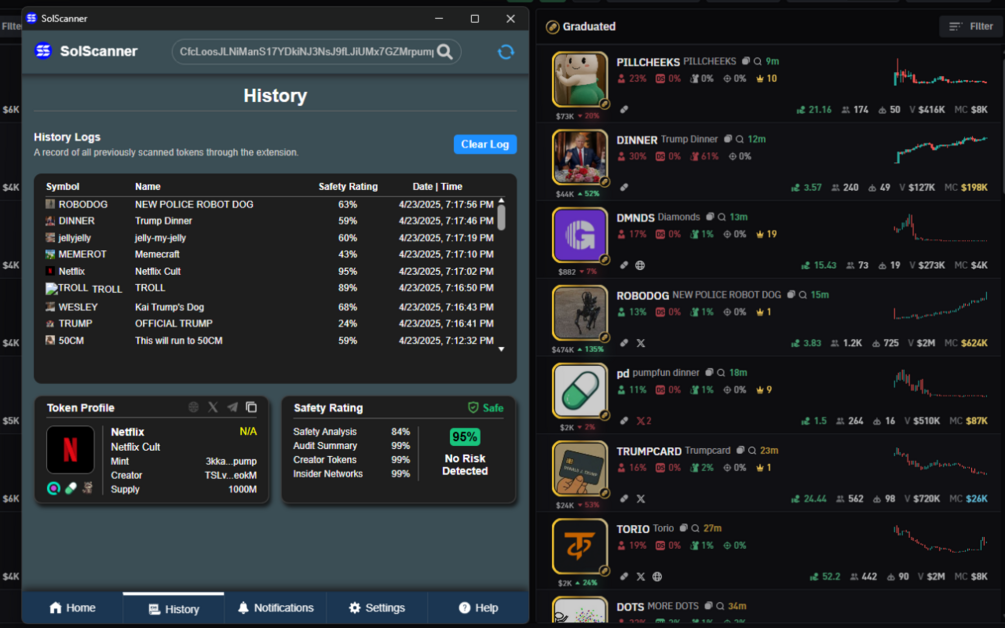
Task: Click the crown icon in DMNDS row
Action: click(x=760, y=235)
